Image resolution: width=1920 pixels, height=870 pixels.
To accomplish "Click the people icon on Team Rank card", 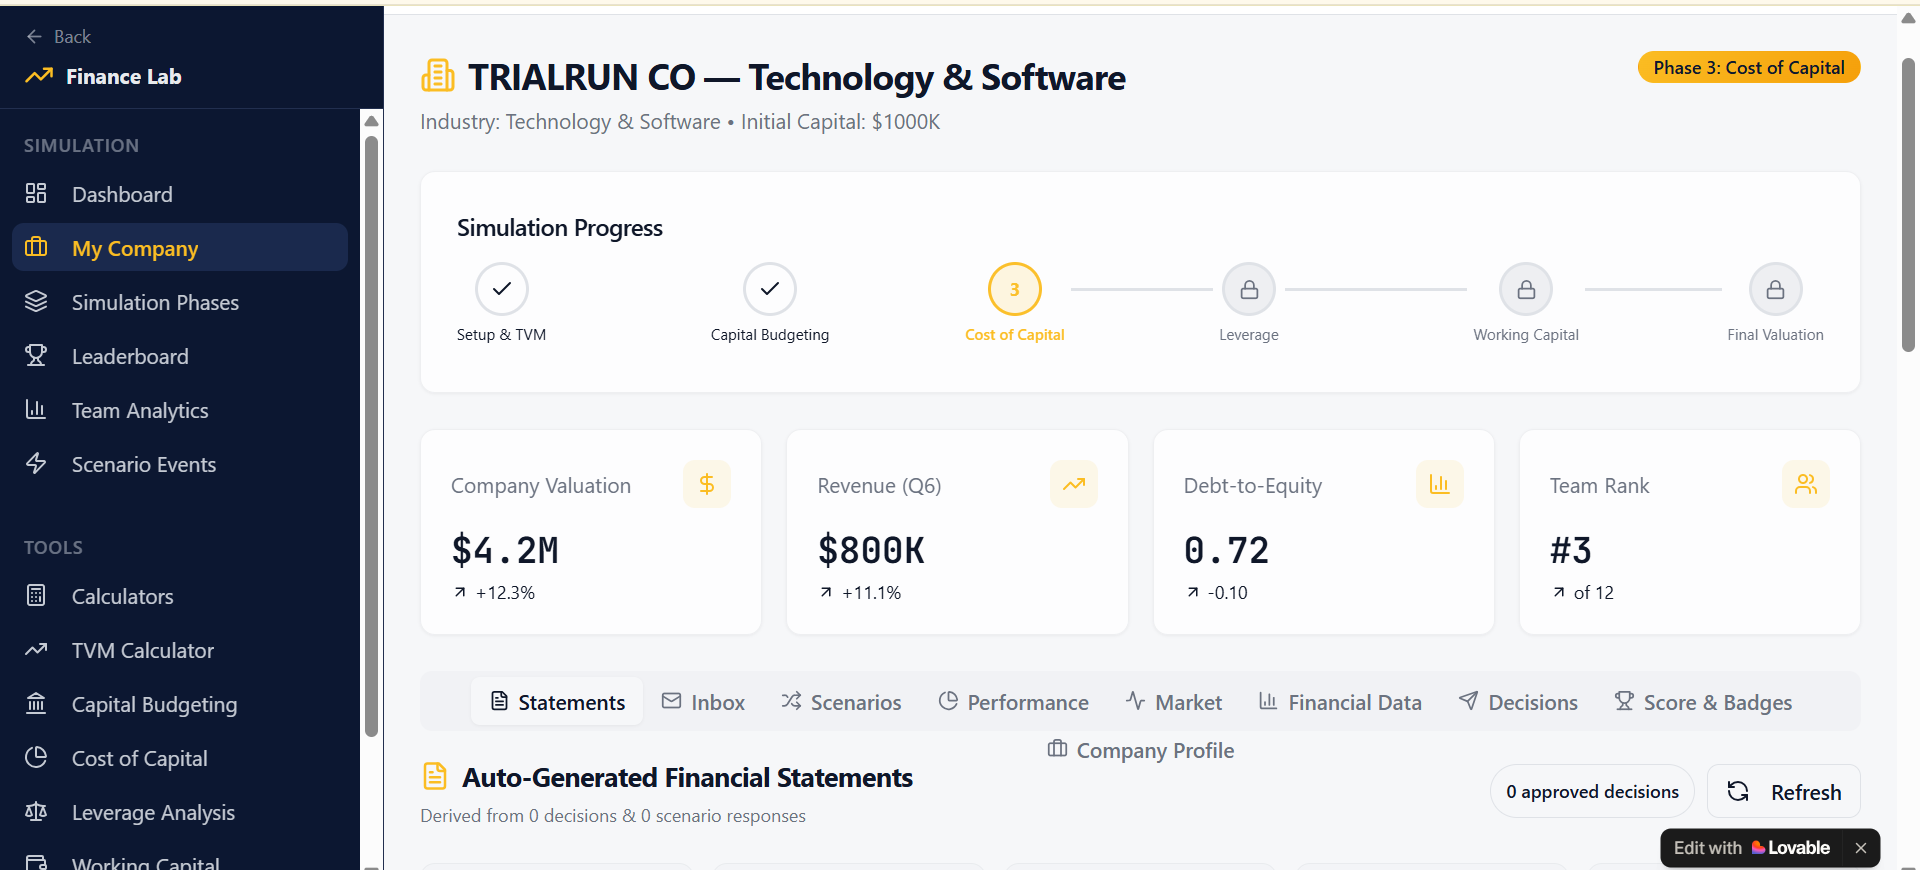I will click(x=1805, y=485).
